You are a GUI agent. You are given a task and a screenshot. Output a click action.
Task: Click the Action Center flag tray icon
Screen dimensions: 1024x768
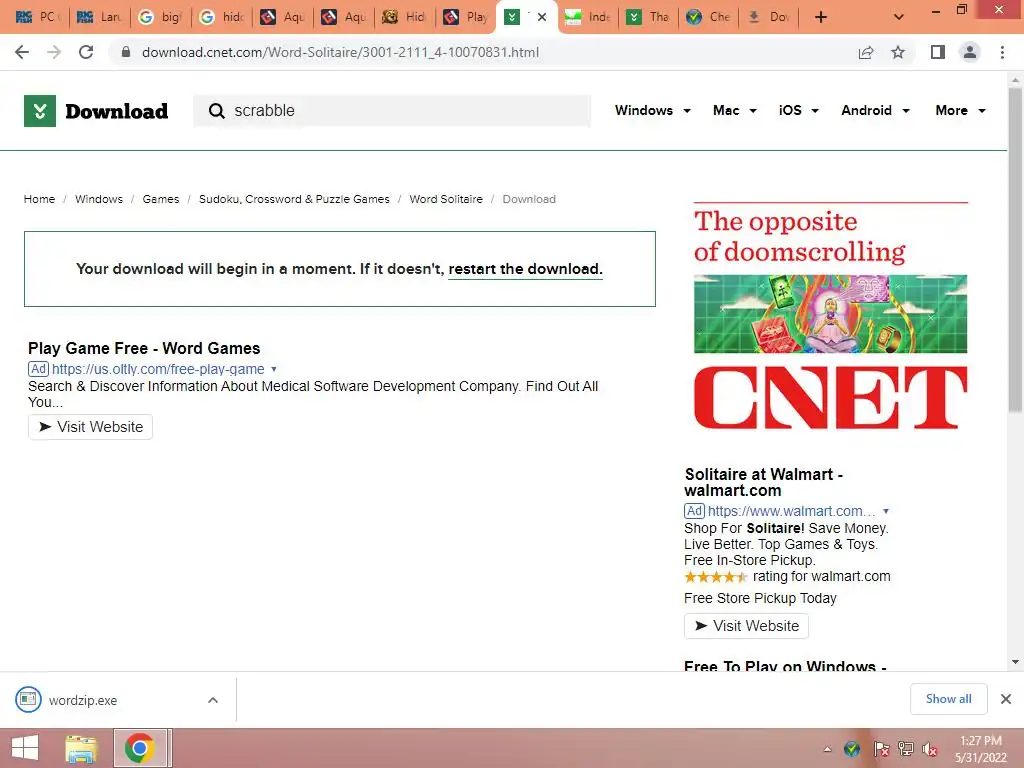(x=881, y=749)
